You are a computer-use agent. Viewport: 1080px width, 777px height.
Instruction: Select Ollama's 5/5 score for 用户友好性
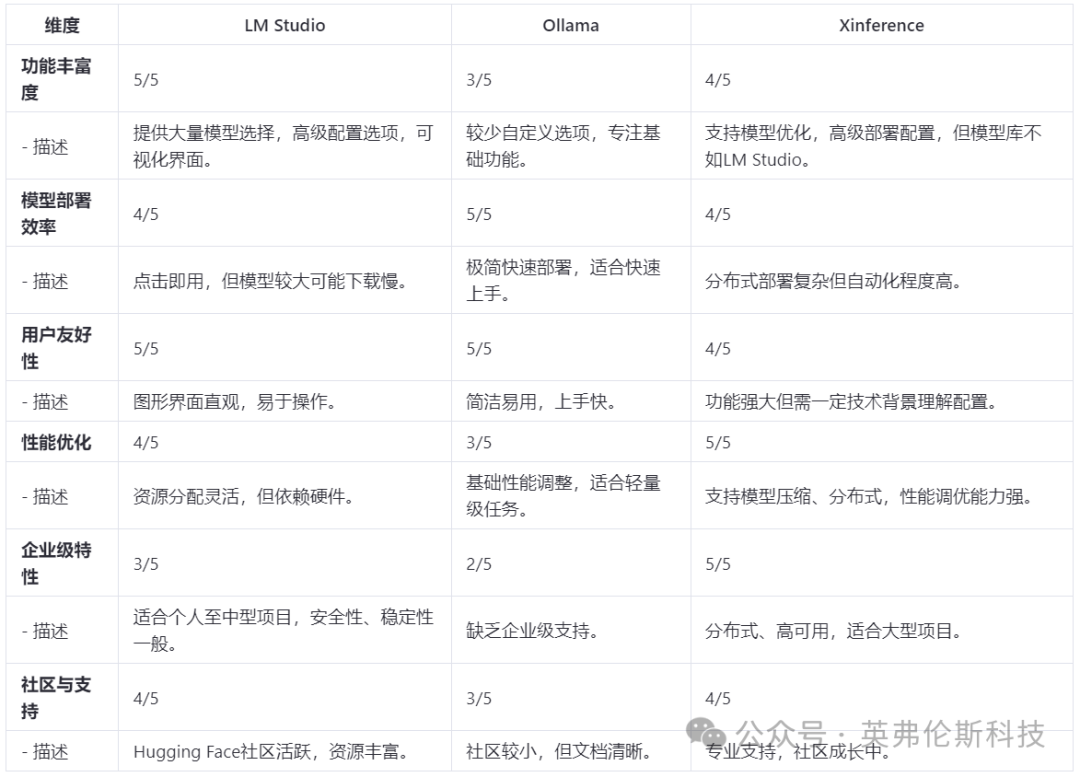tap(479, 349)
